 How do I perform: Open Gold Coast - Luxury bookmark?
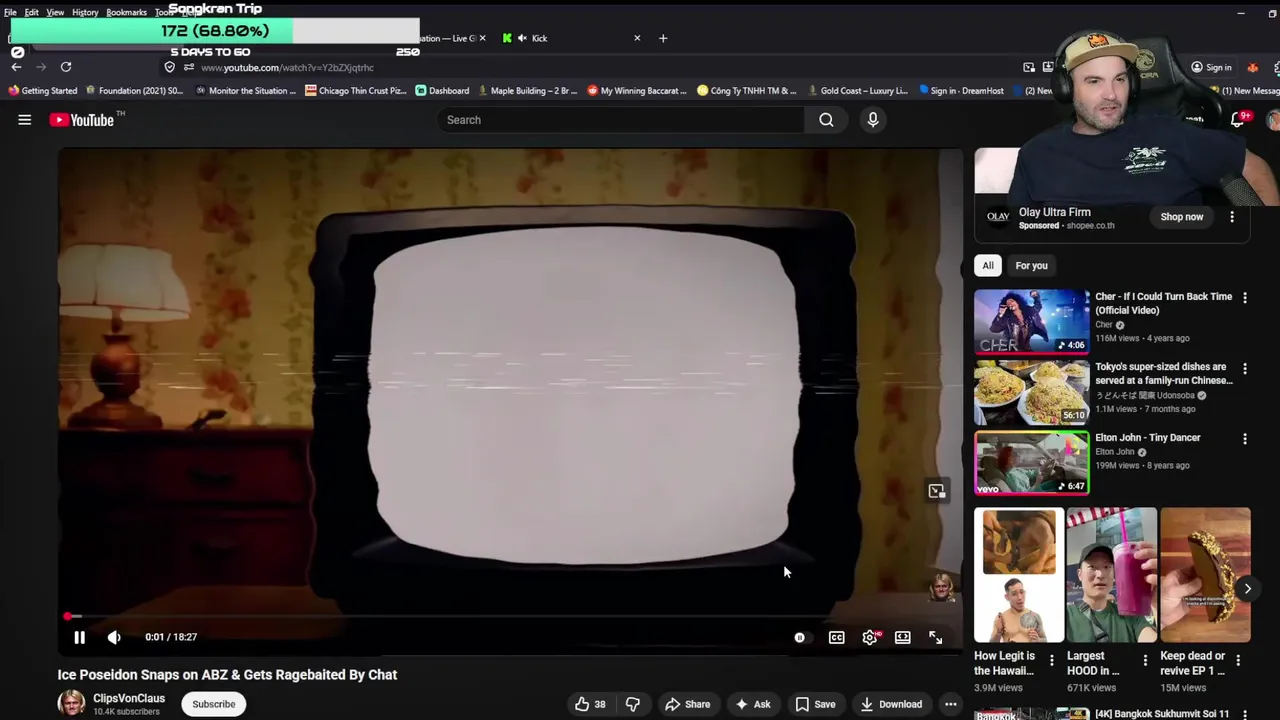(858, 91)
